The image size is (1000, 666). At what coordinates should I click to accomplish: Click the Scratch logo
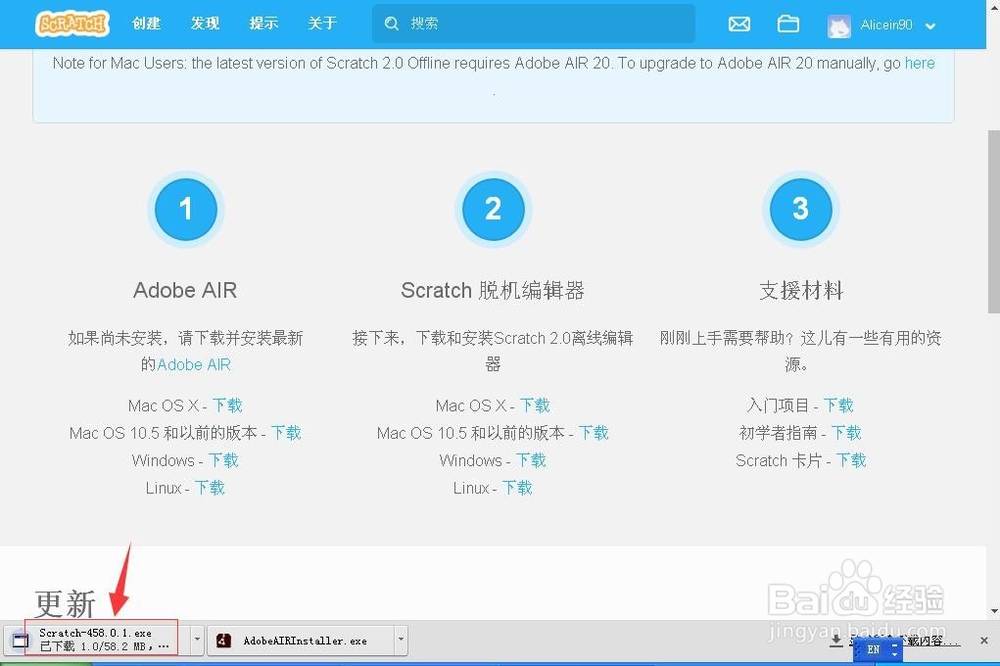[73, 24]
